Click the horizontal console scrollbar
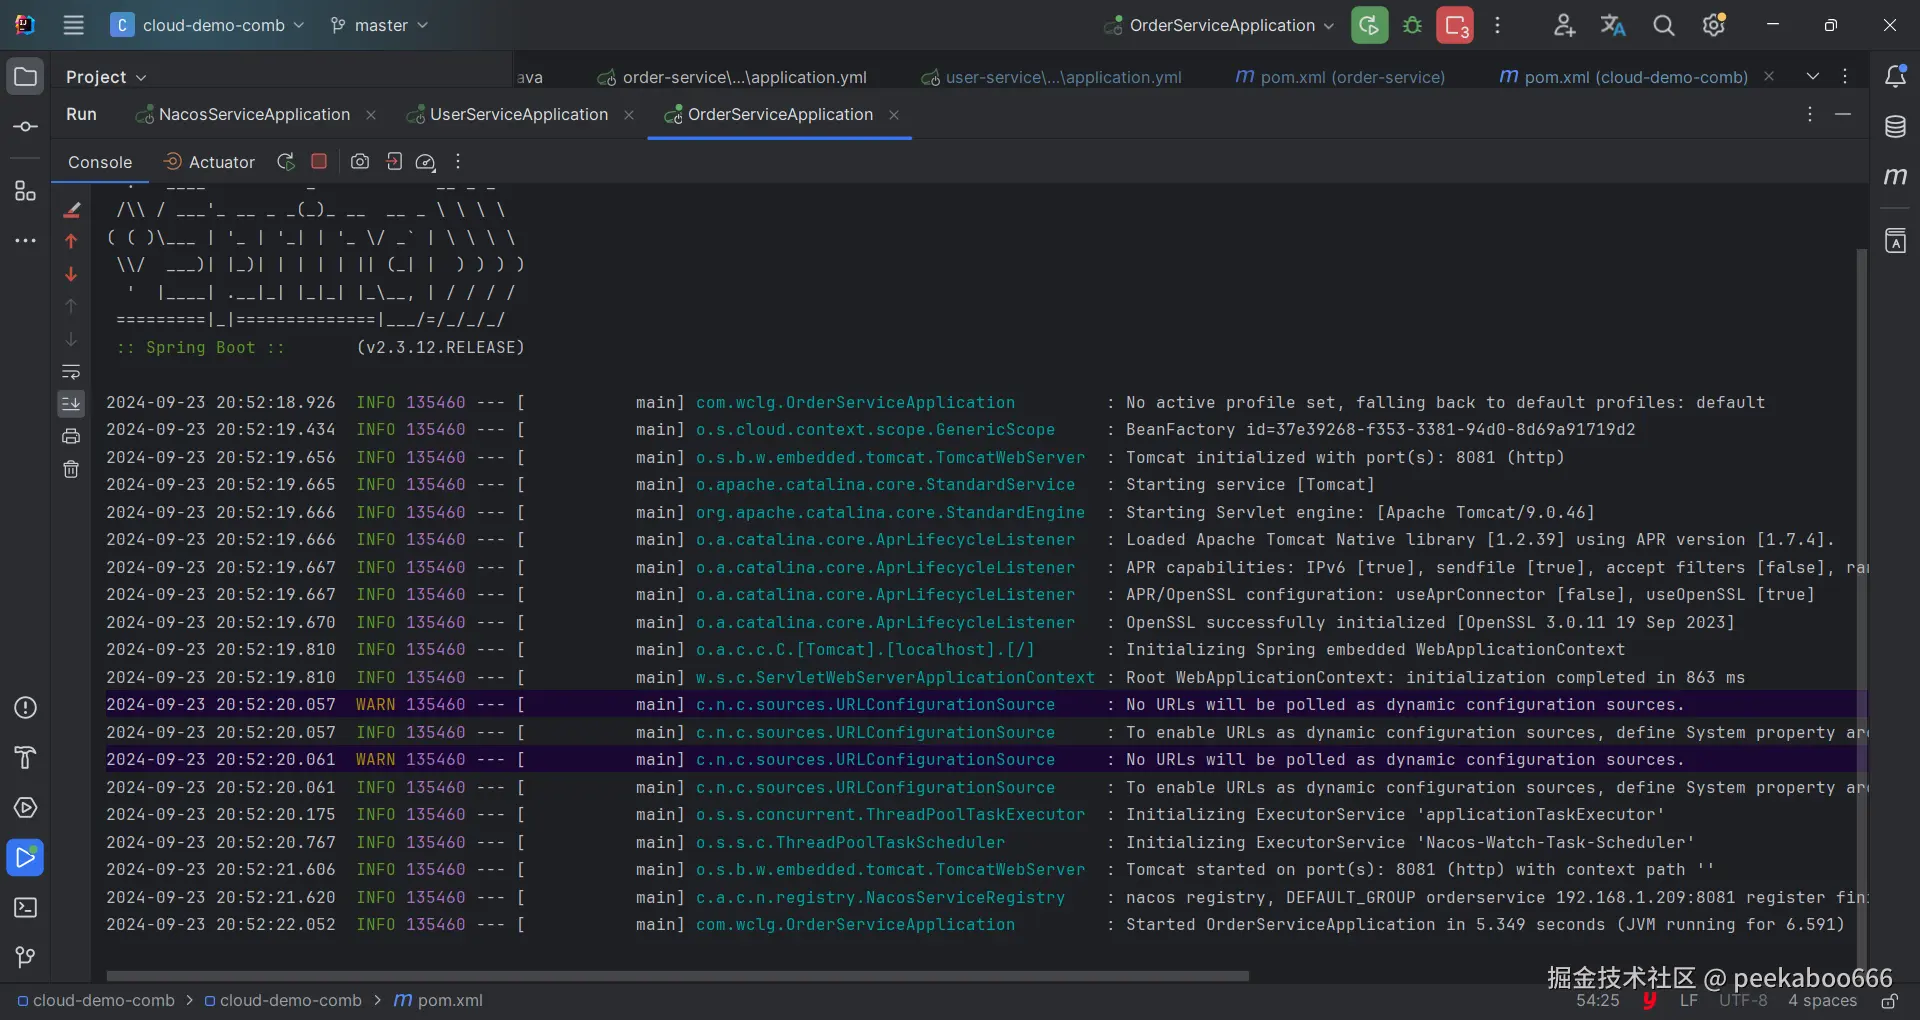The height and width of the screenshot is (1020, 1920). [x=677, y=976]
